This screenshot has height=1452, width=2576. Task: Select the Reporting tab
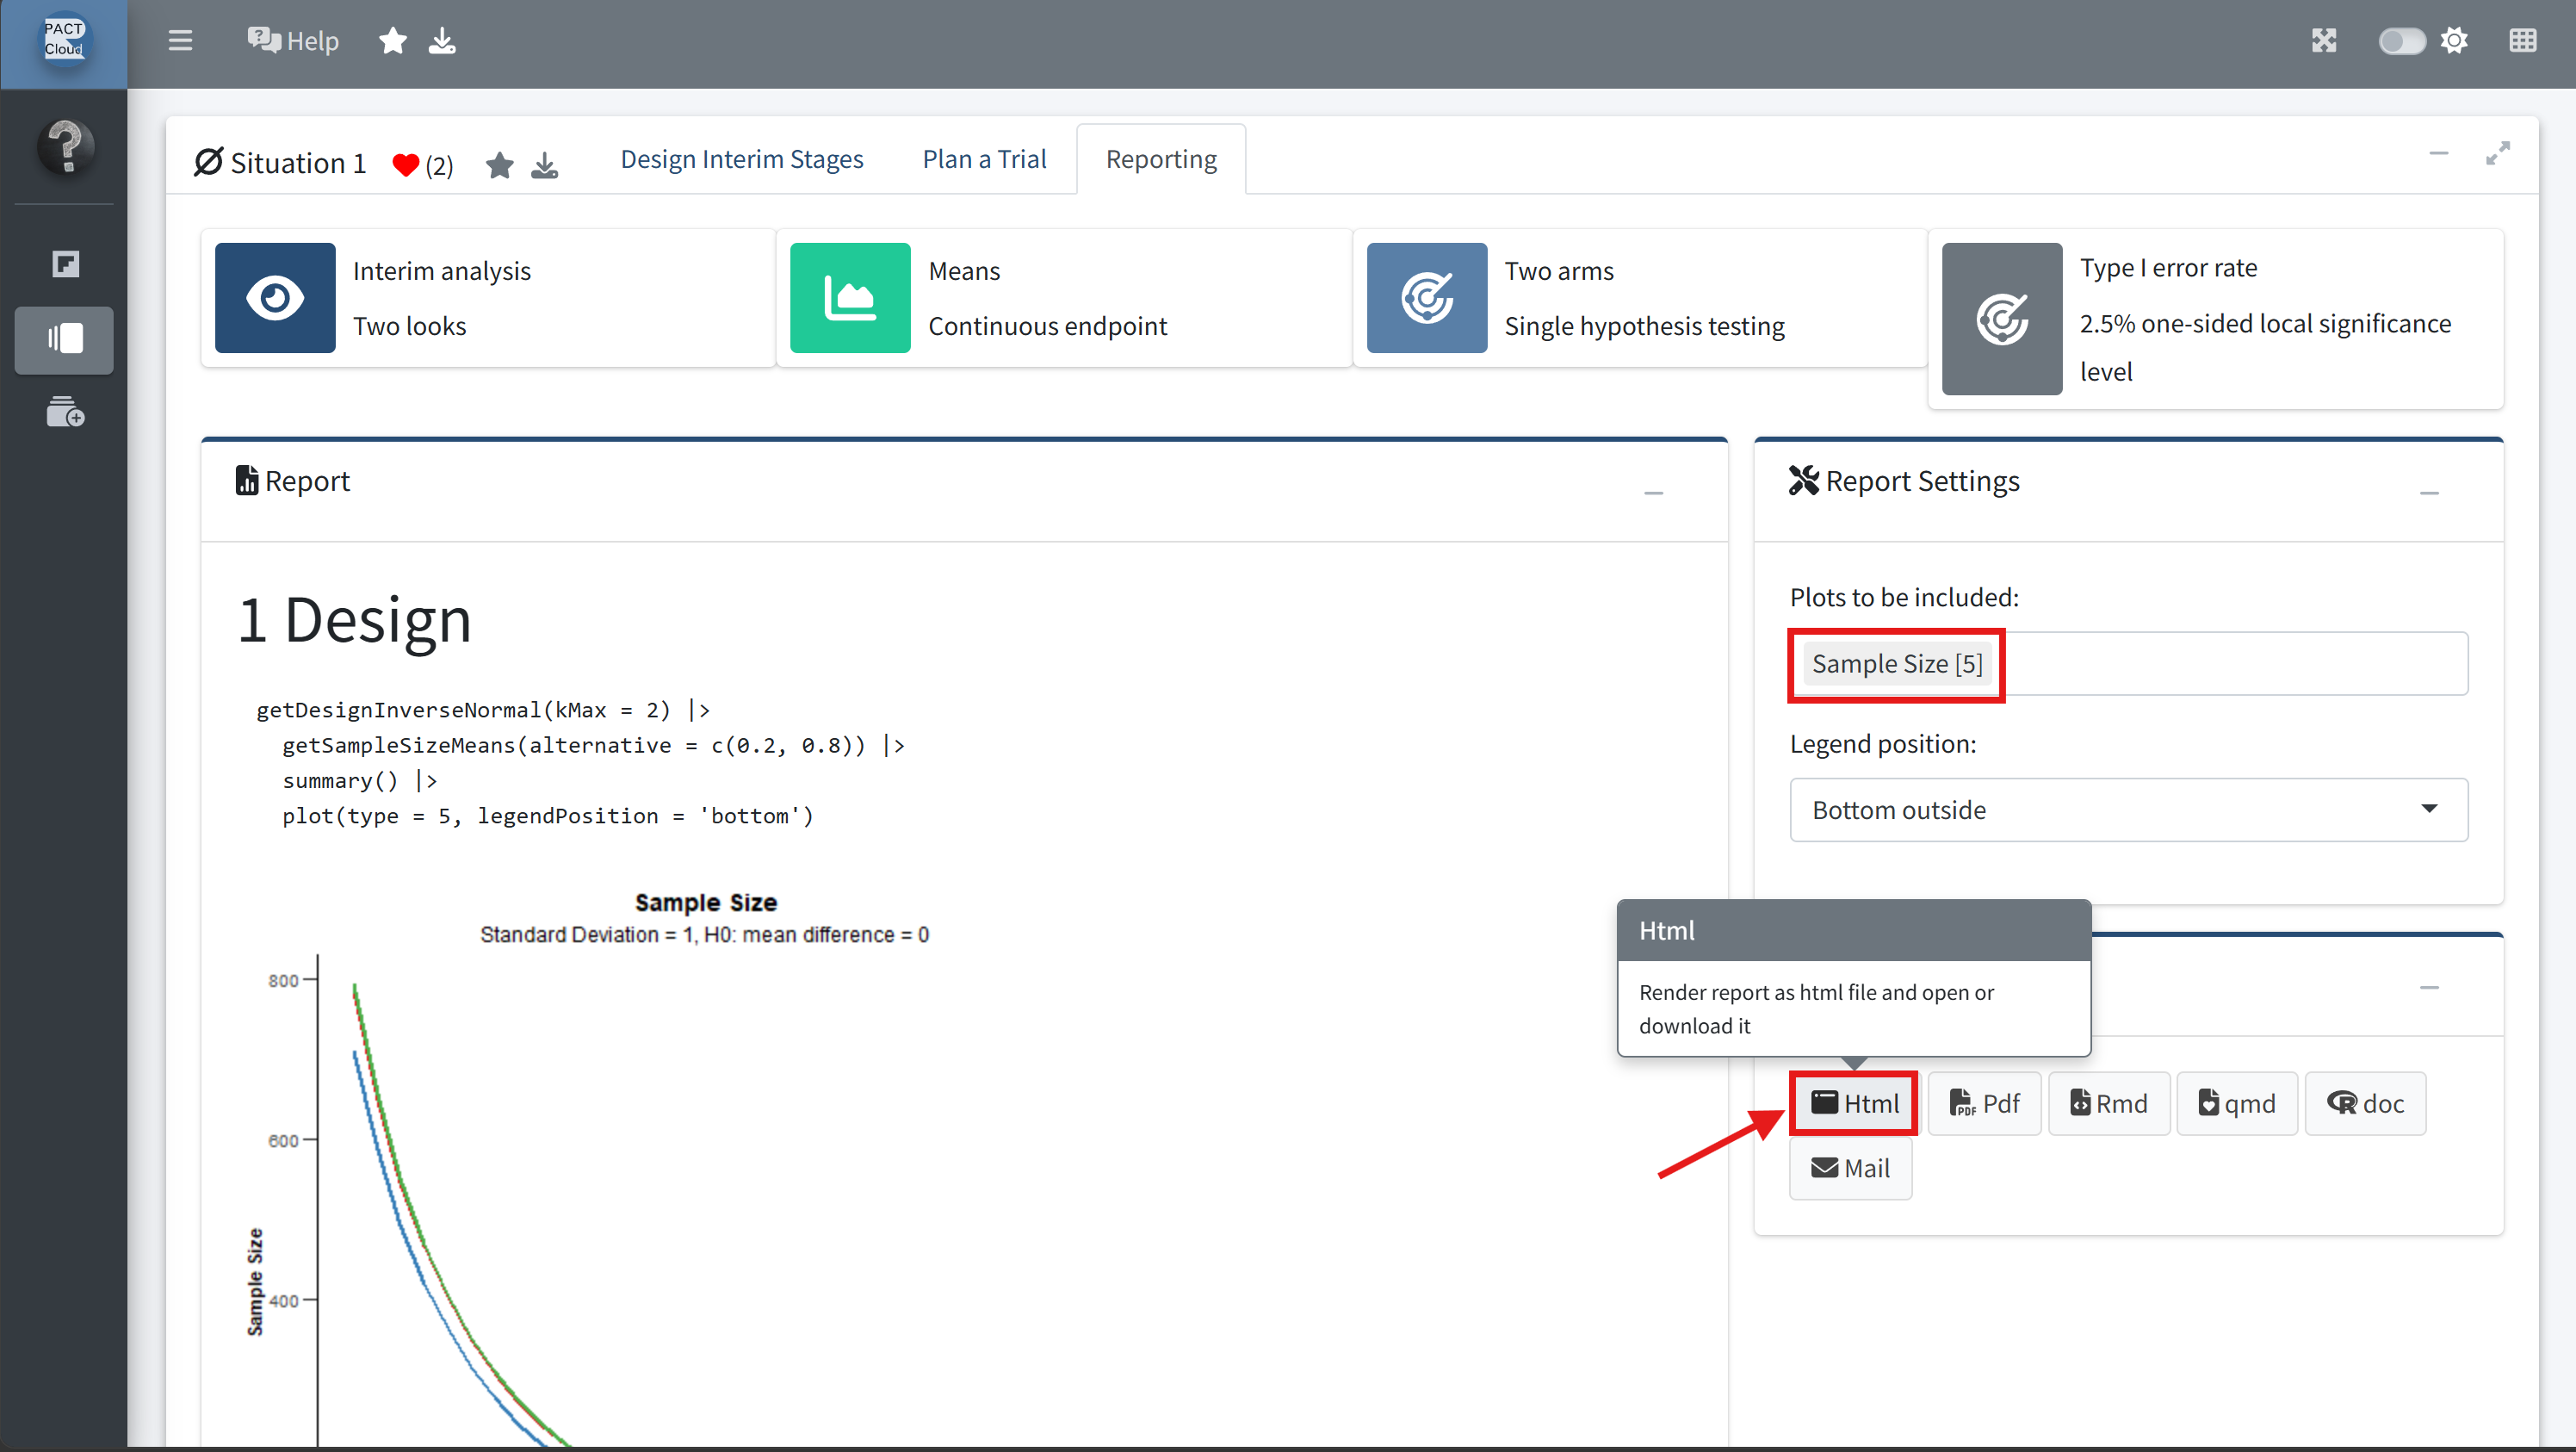tap(1161, 159)
